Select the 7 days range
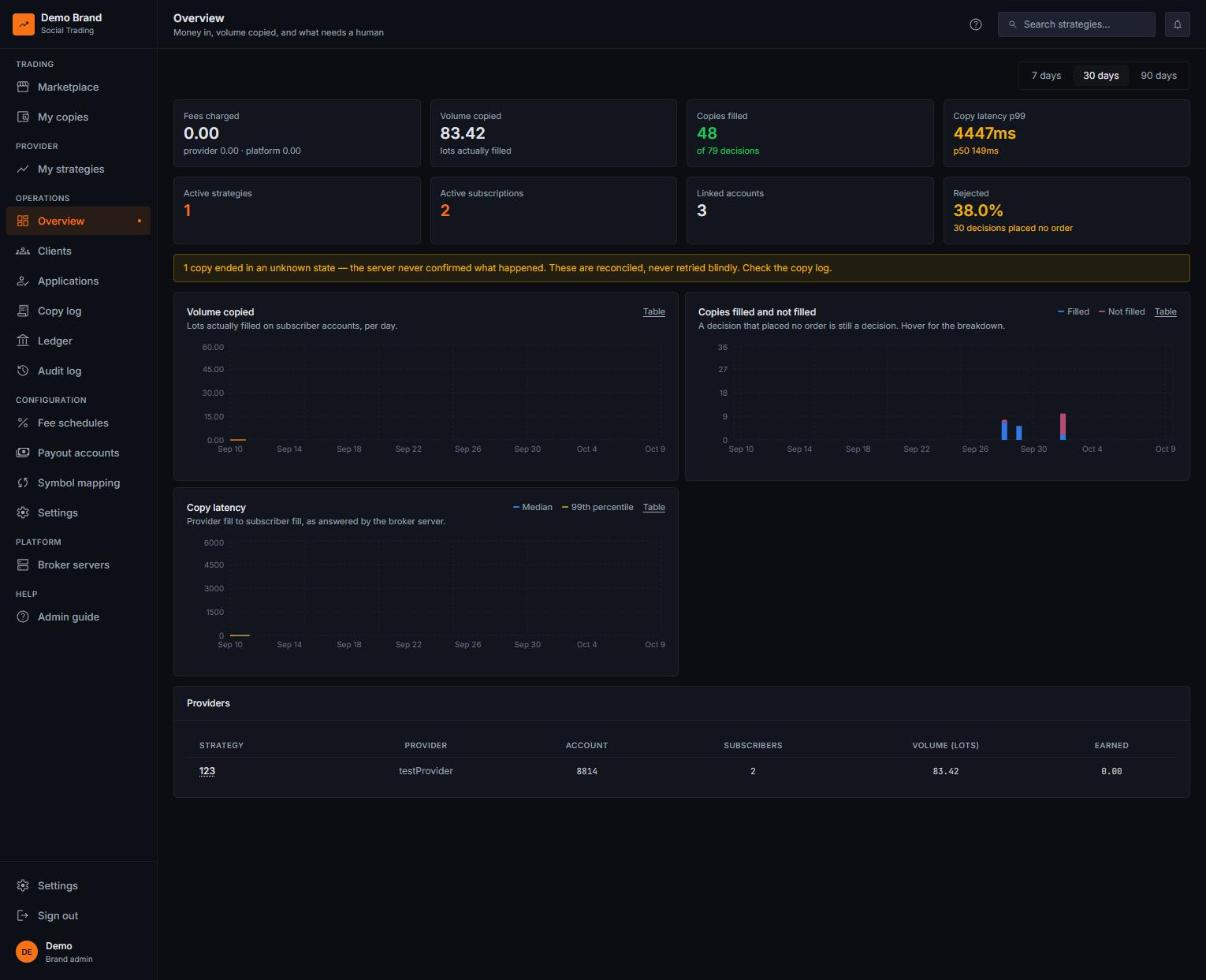Image resolution: width=1206 pixels, height=980 pixels. coord(1046,76)
